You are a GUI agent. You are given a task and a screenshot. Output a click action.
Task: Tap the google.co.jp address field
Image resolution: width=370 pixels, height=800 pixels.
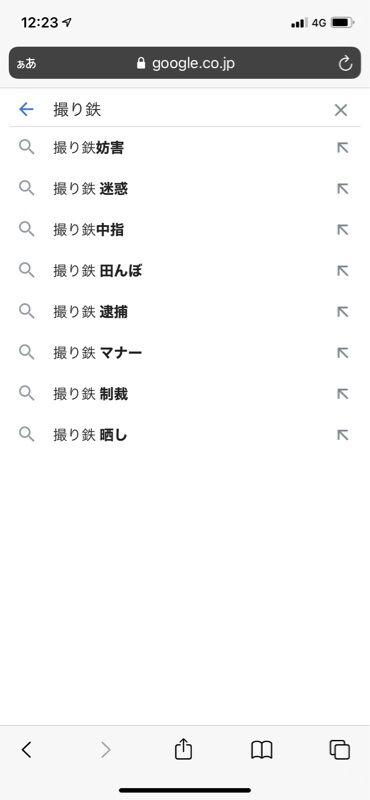(185, 63)
